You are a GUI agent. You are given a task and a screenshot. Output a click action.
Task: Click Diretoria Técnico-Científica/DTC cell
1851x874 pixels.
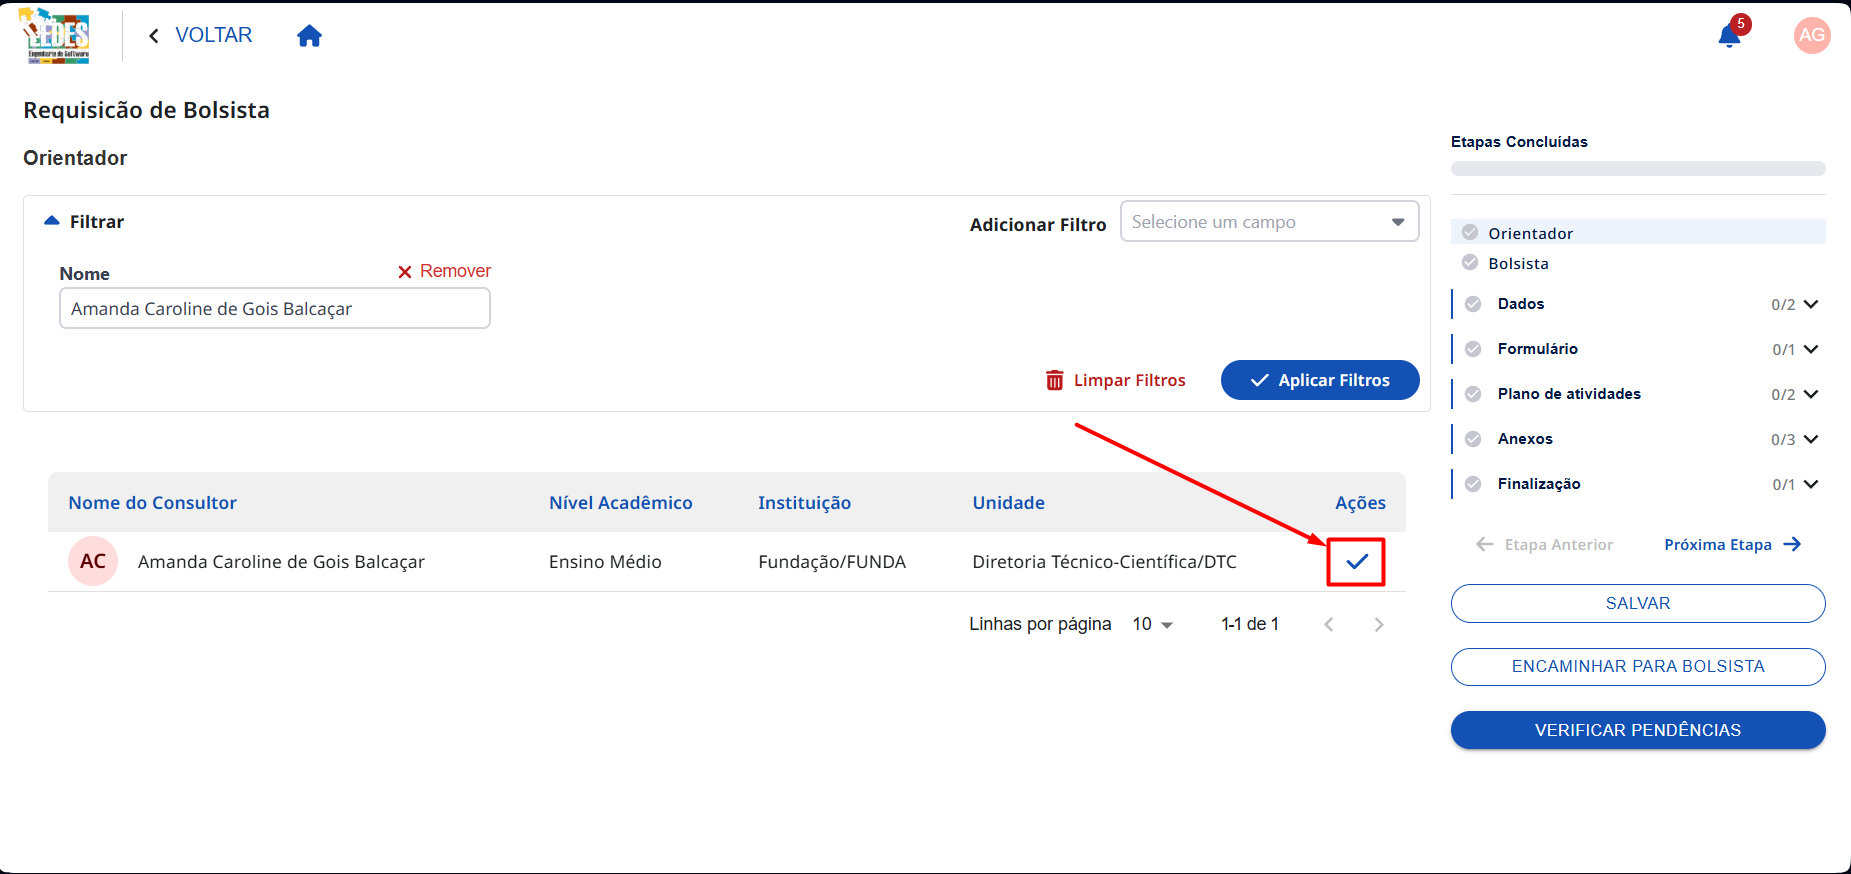[1104, 562]
